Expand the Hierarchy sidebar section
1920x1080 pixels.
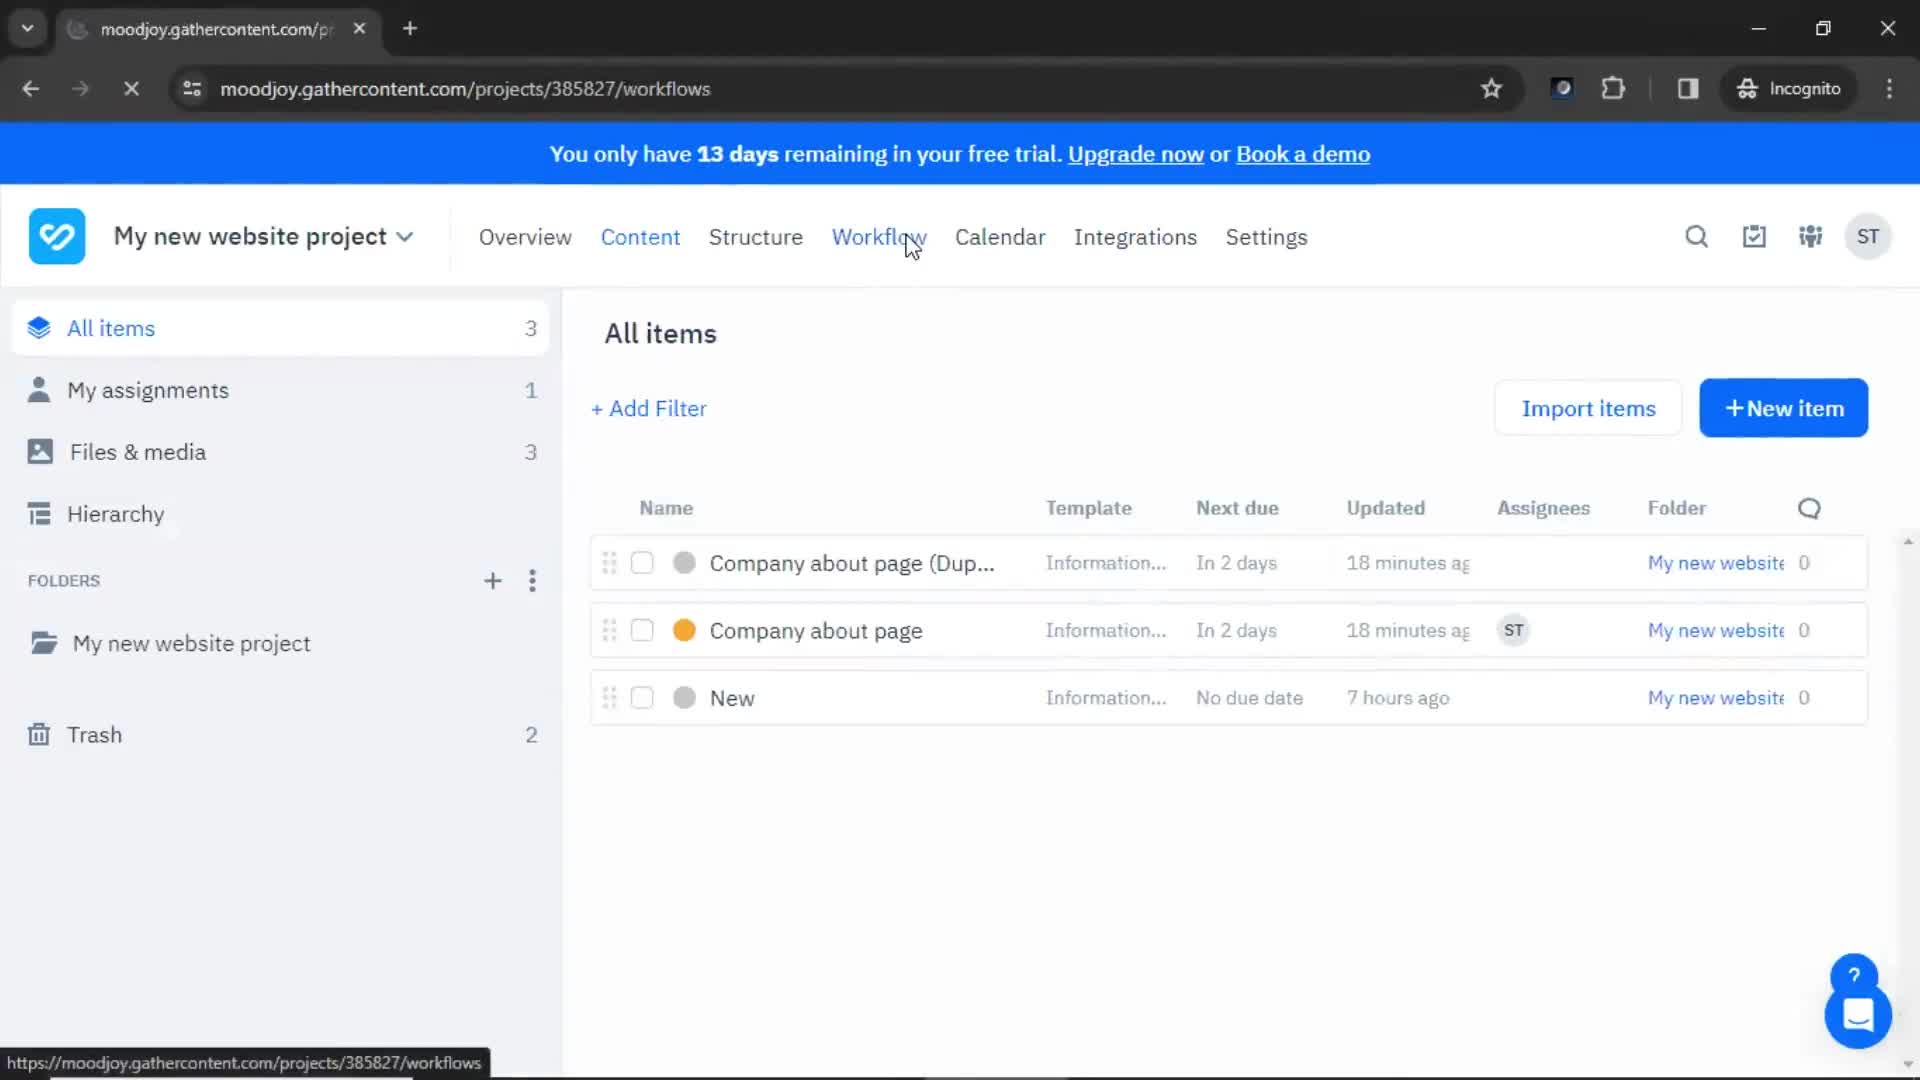pos(116,514)
